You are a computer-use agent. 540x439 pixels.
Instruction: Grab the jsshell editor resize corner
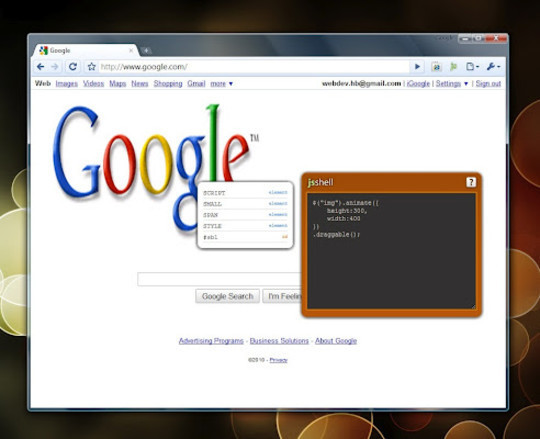coord(473,306)
